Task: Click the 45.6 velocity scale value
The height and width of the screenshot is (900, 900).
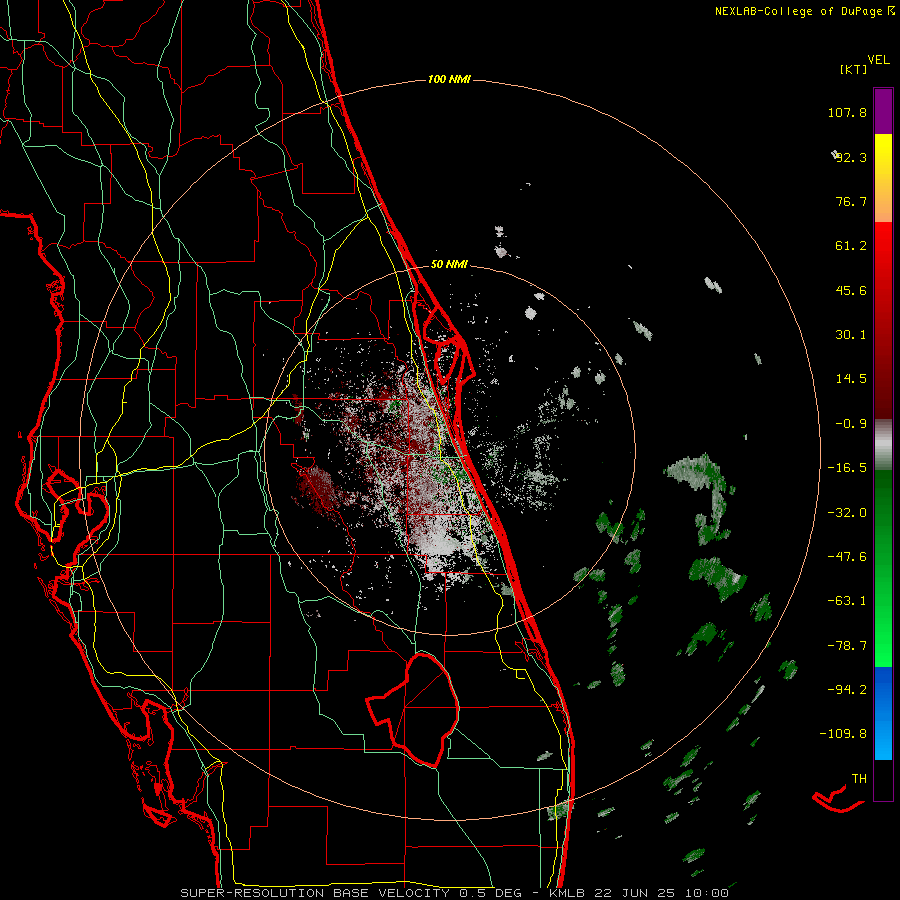Action: pyautogui.click(x=851, y=290)
